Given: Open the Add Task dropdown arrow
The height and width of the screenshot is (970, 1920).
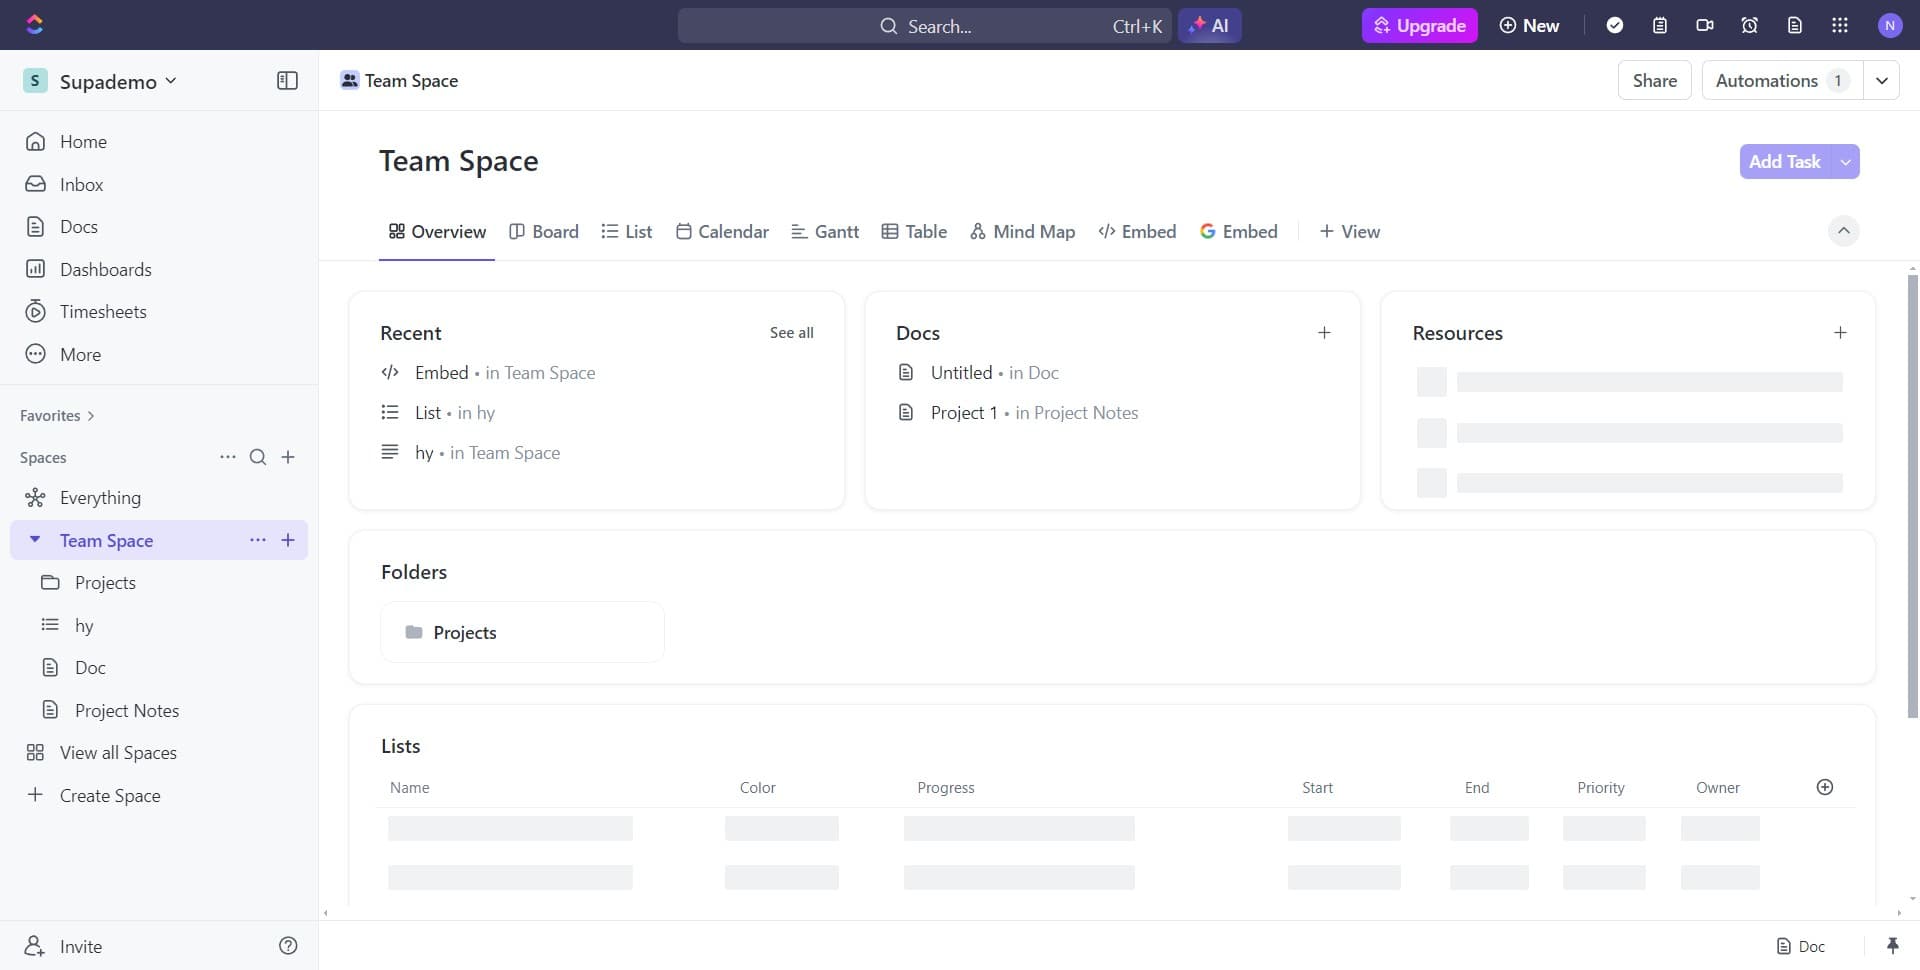Looking at the screenshot, I should click(1845, 161).
